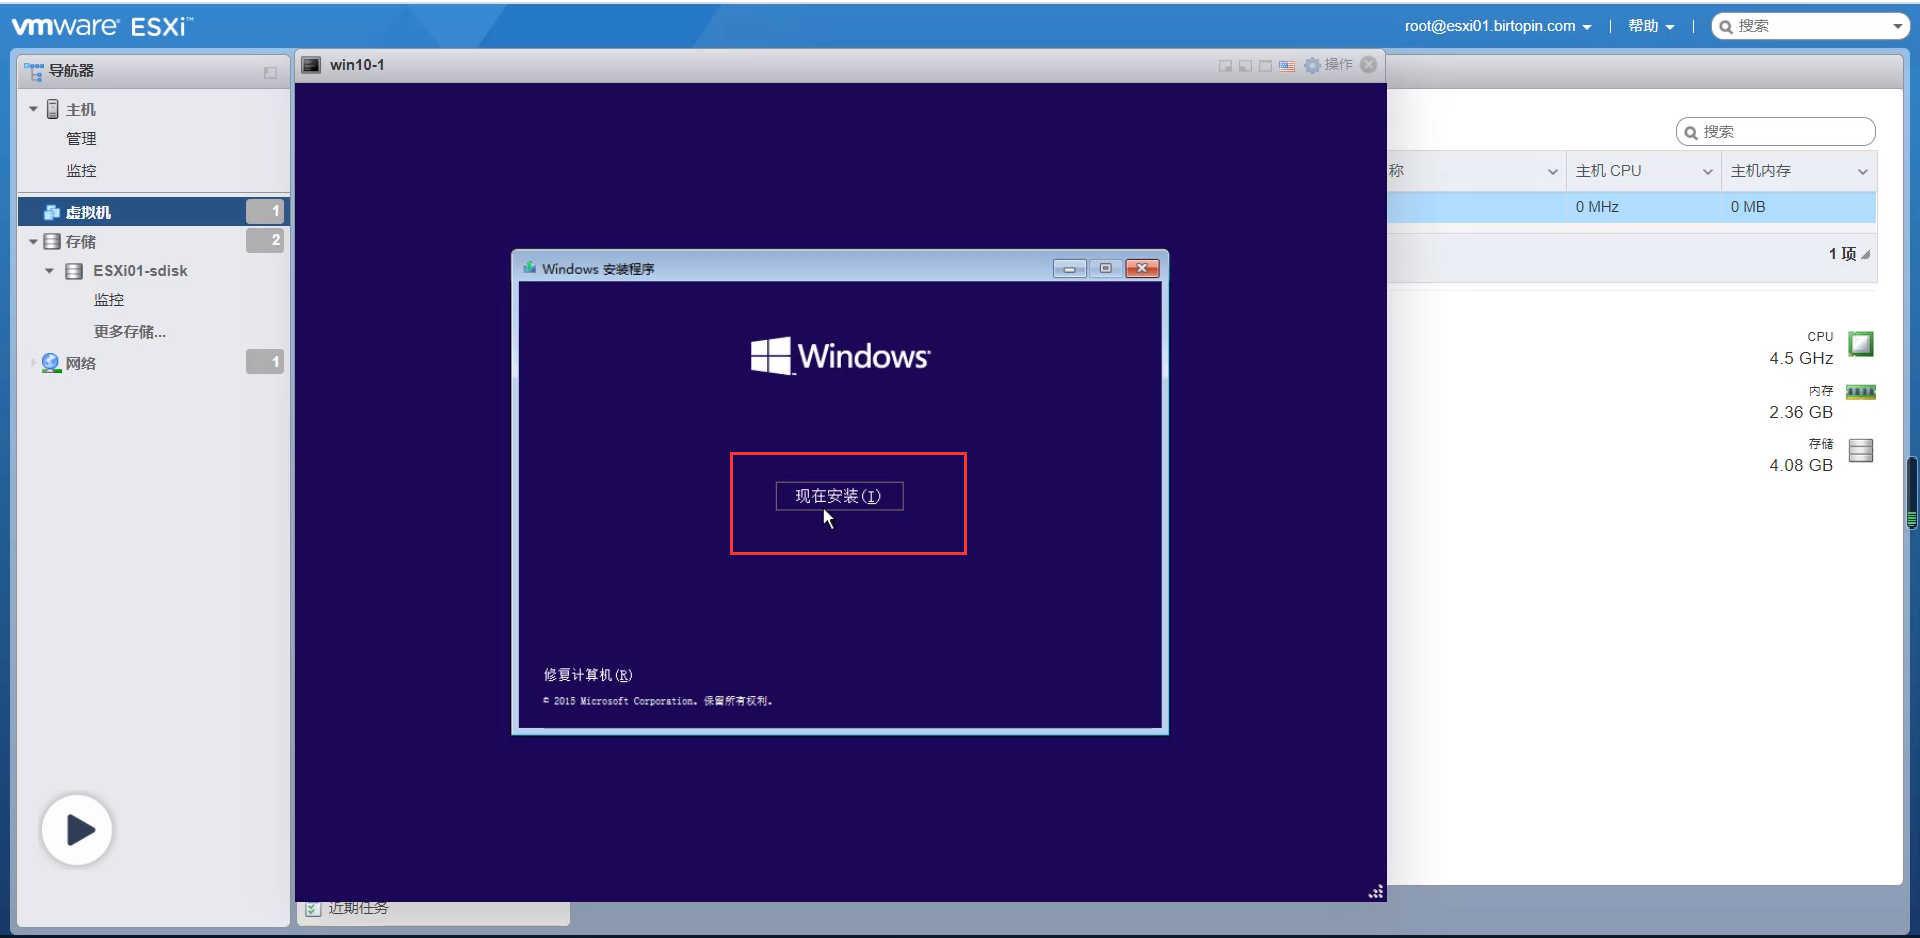Image resolution: width=1920 pixels, height=938 pixels.
Task: Close the win10-1 console with the round X
Action: 1369,65
